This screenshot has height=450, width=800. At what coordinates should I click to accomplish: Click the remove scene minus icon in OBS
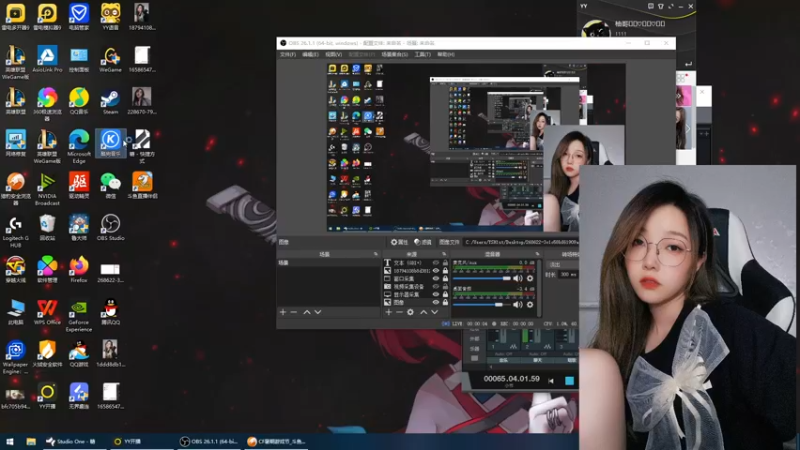click(x=294, y=312)
